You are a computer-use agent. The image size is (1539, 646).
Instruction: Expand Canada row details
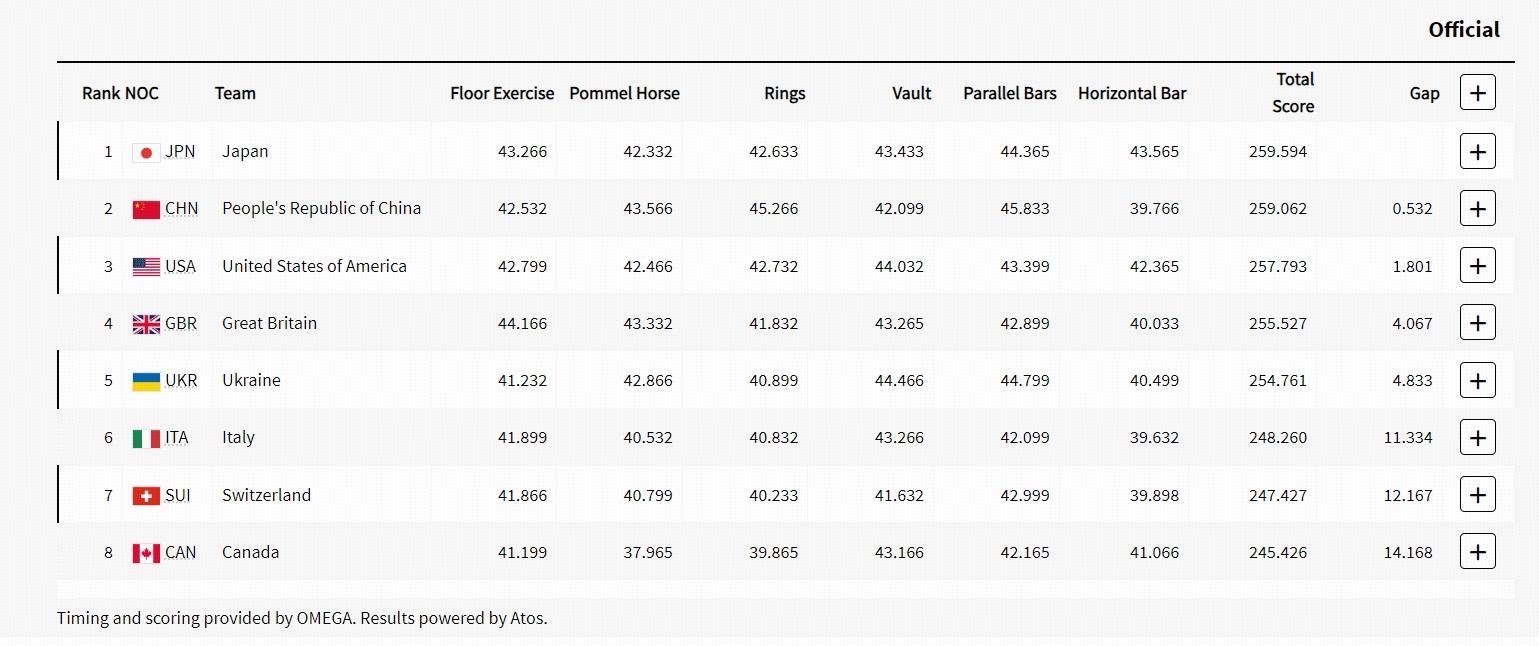tap(1477, 552)
